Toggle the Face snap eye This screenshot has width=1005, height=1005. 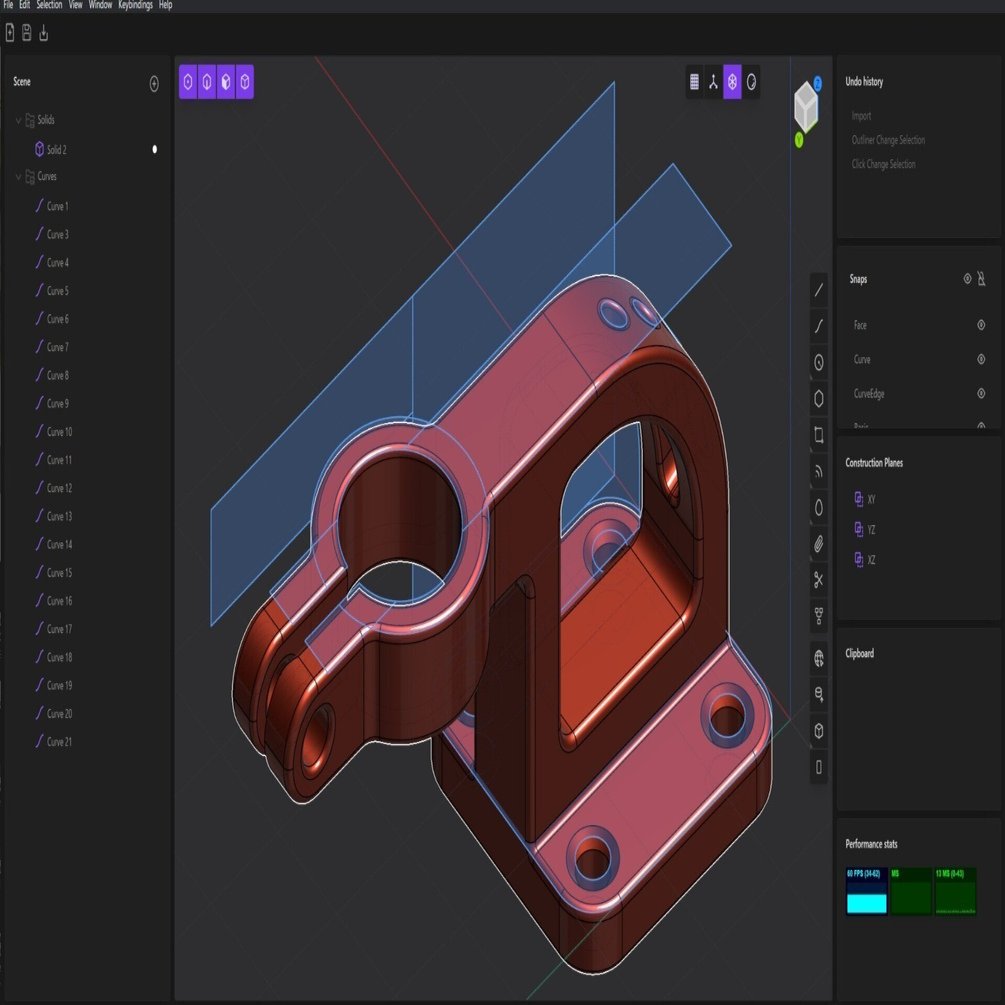tap(981, 325)
